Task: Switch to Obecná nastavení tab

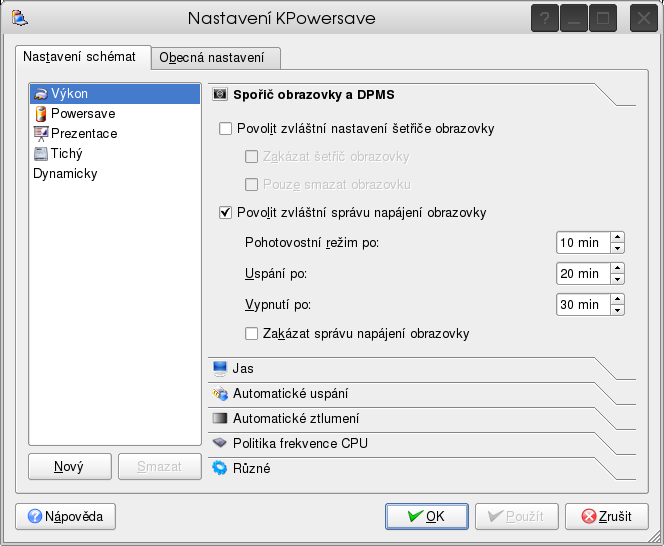Action: (x=216, y=58)
